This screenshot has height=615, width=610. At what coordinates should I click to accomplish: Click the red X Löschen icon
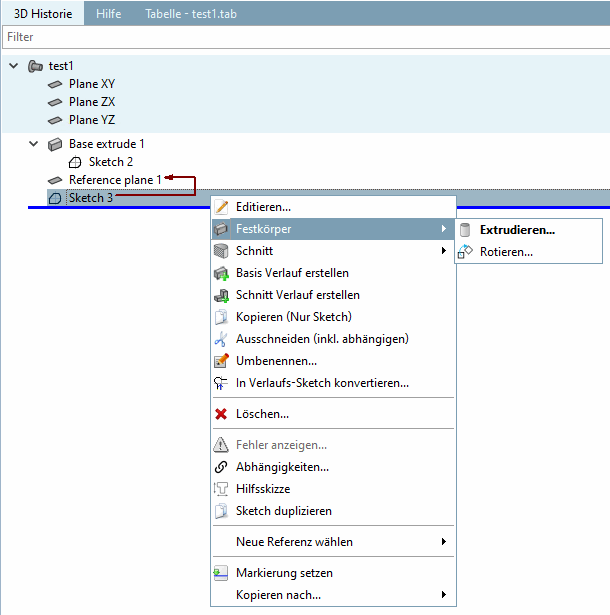tap(222, 413)
